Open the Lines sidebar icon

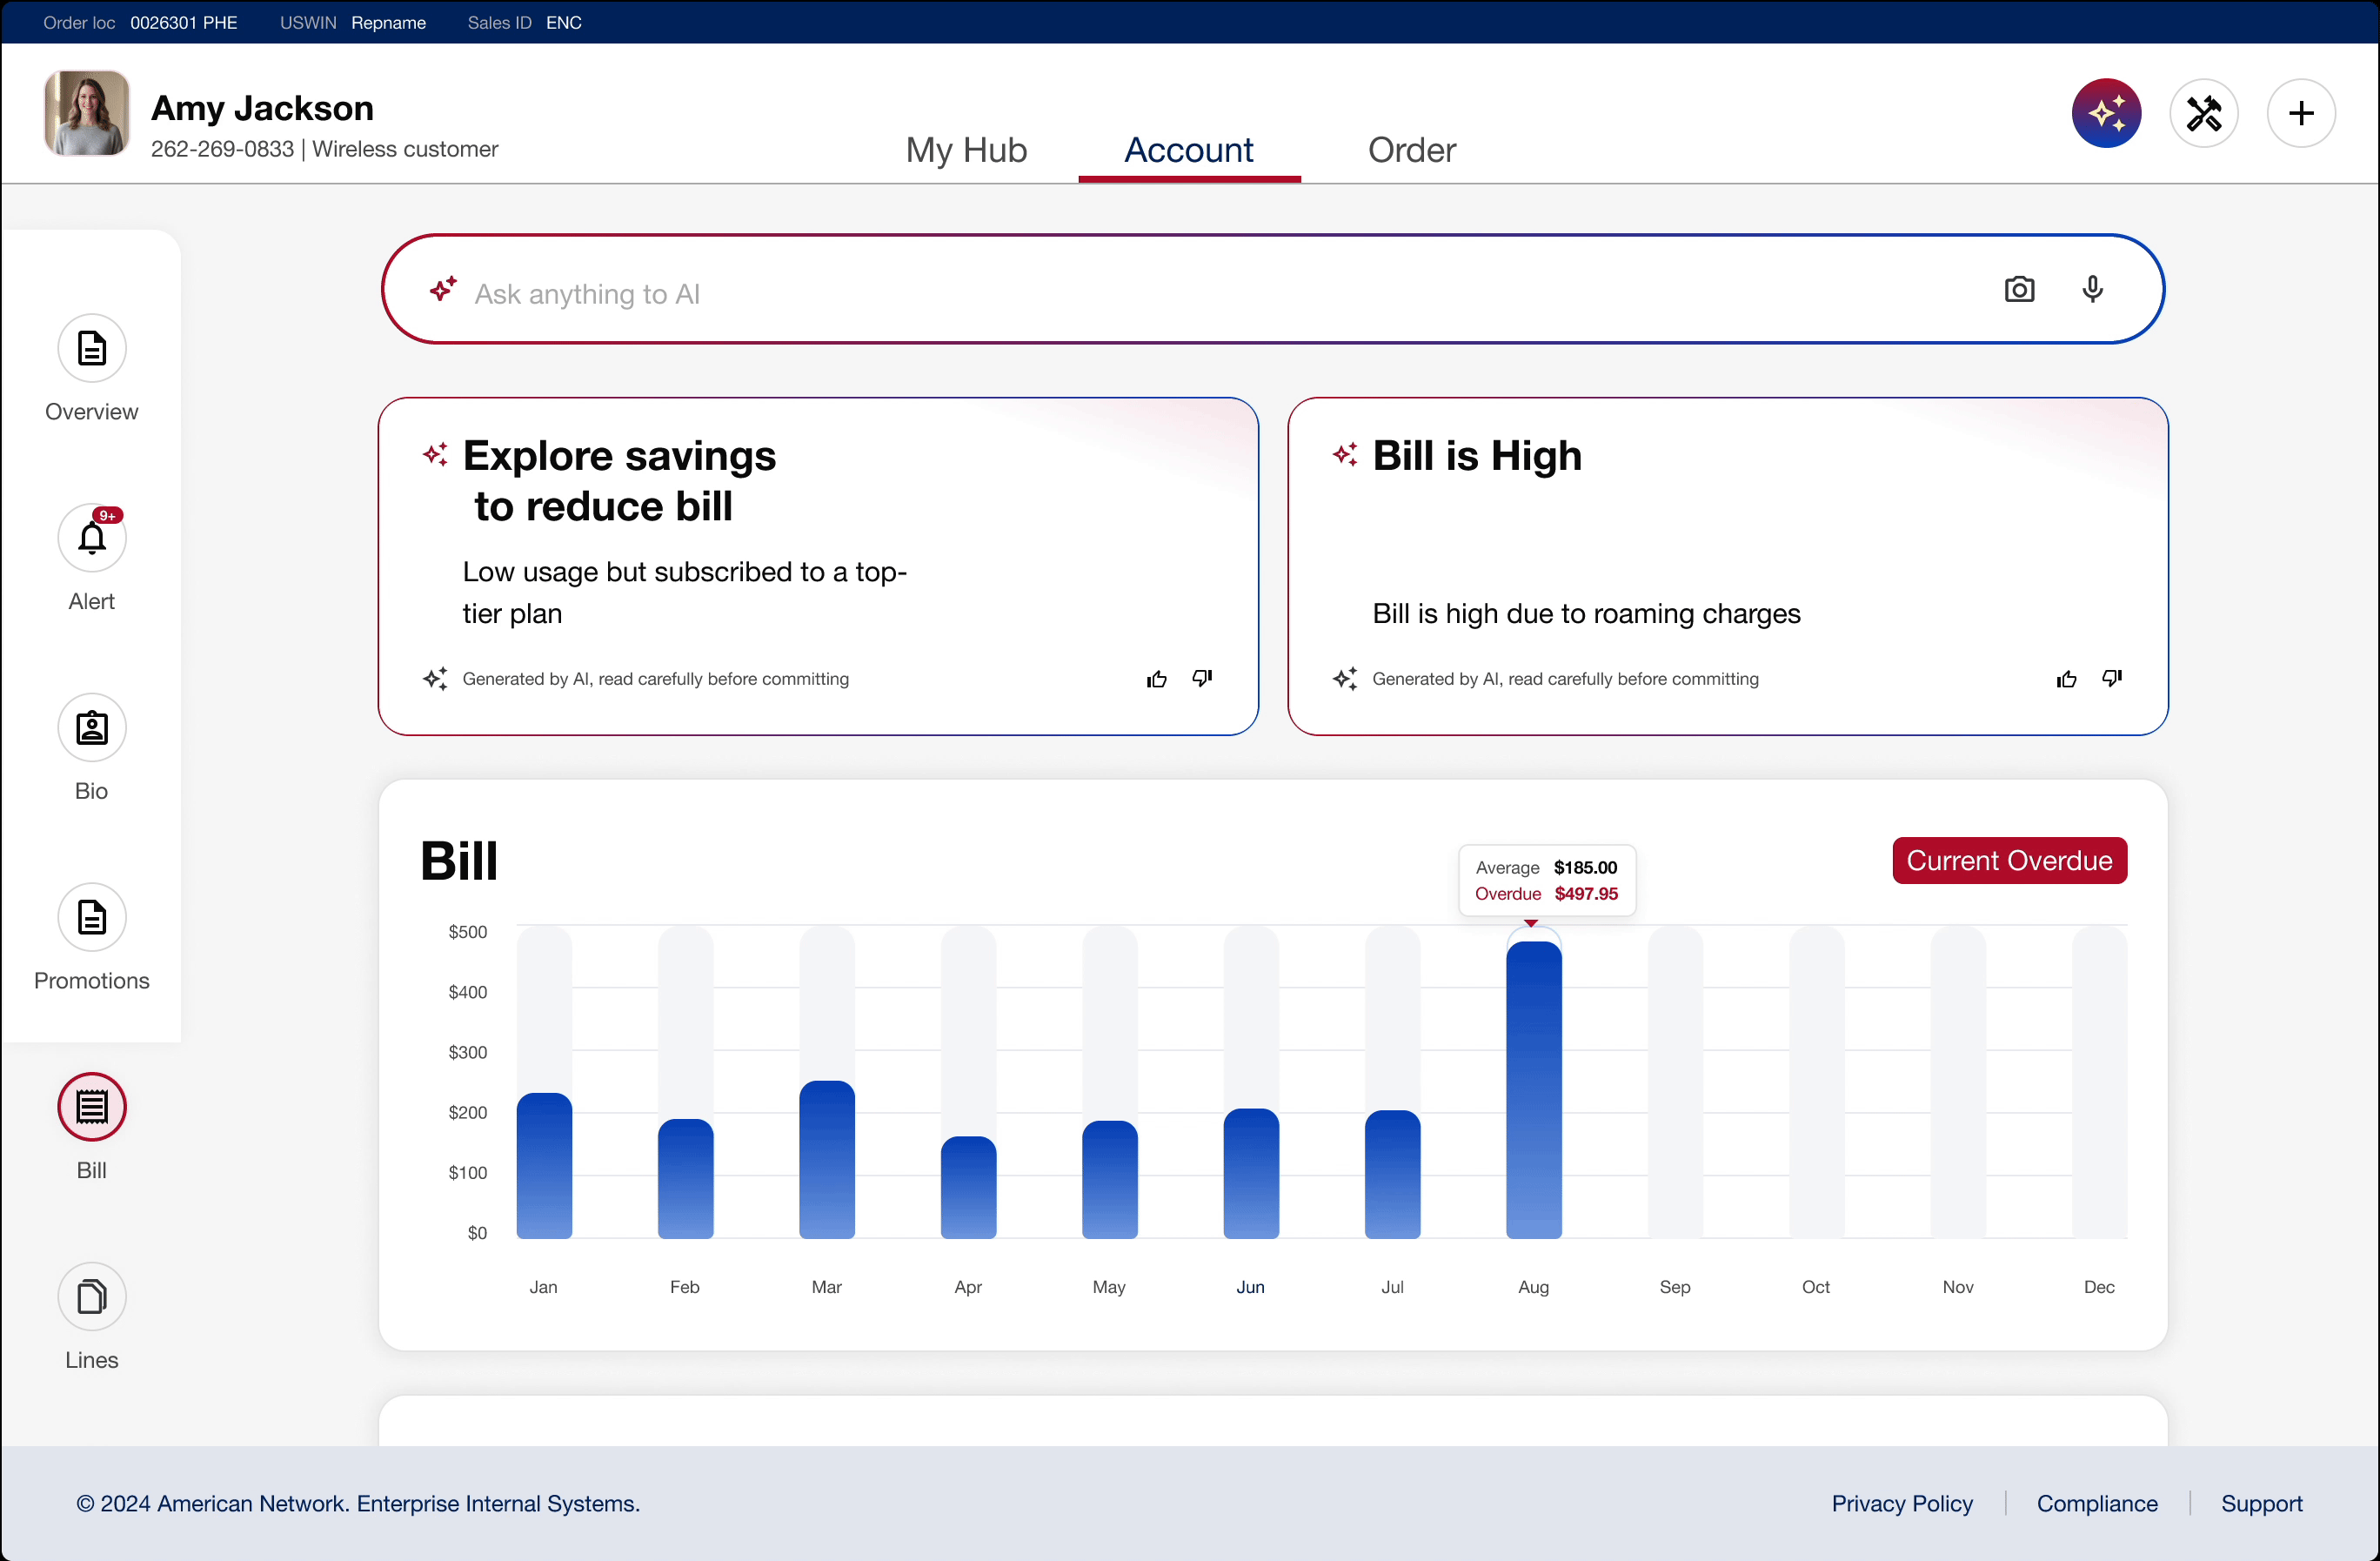coord(92,1296)
